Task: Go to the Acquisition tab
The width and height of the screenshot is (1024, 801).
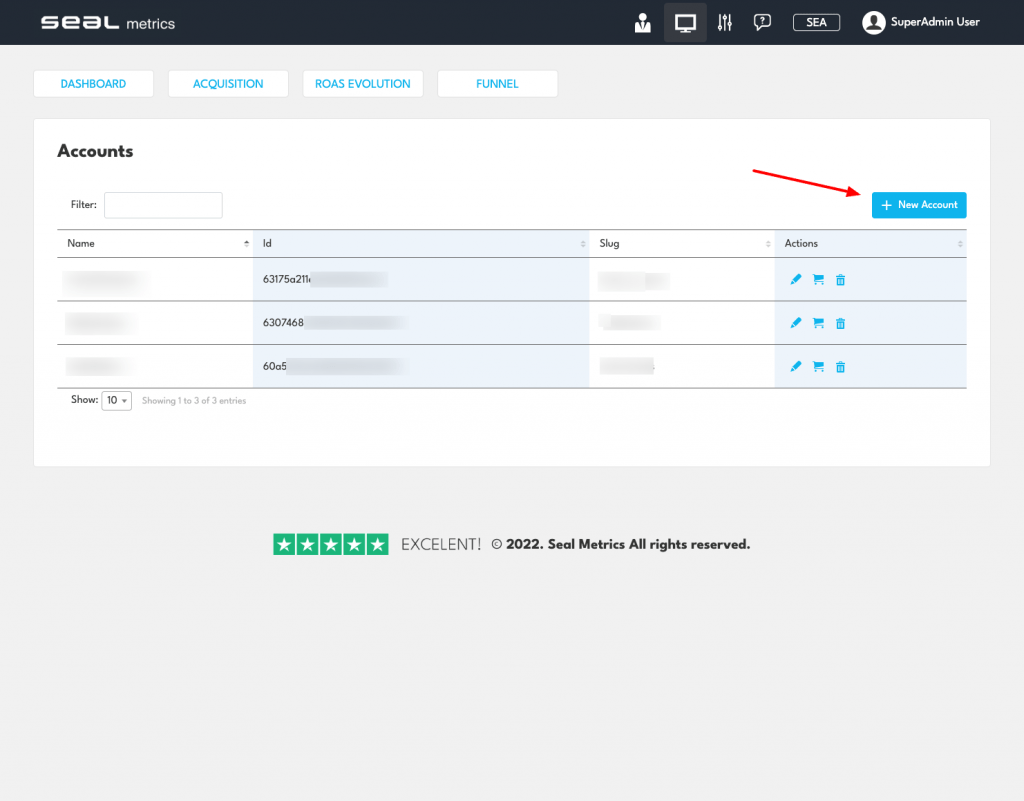Action: click(x=228, y=84)
